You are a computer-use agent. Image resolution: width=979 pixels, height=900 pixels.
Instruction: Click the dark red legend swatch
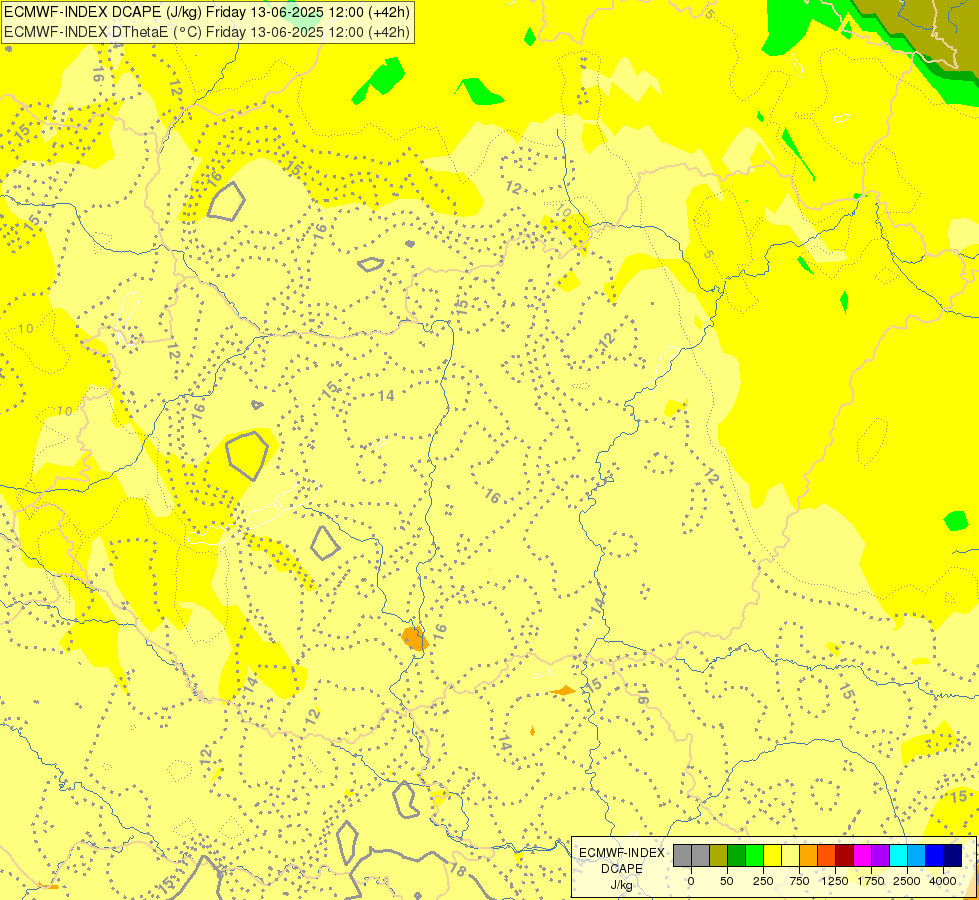pos(845,855)
